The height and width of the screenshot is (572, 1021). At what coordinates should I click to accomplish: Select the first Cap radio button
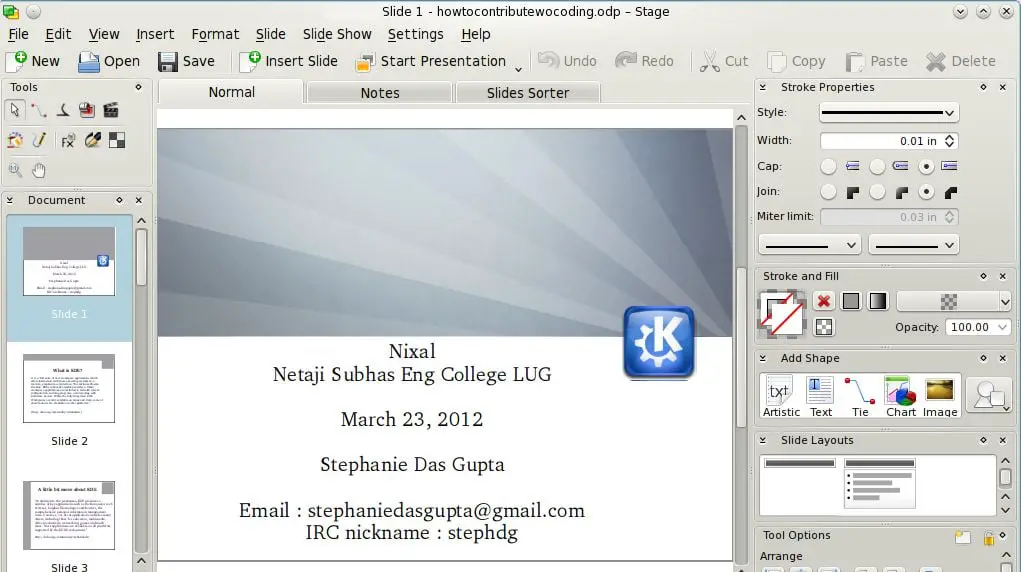(828, 166)
